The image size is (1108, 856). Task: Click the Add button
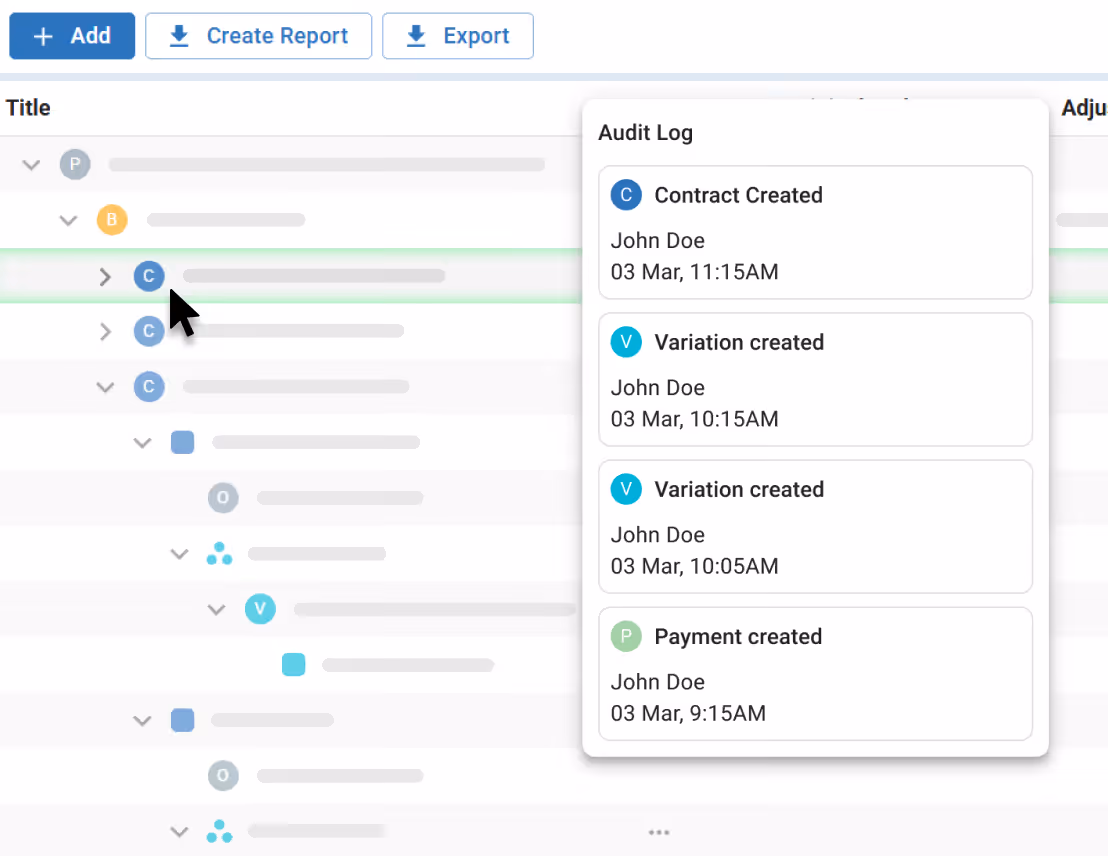pos(71,36)
